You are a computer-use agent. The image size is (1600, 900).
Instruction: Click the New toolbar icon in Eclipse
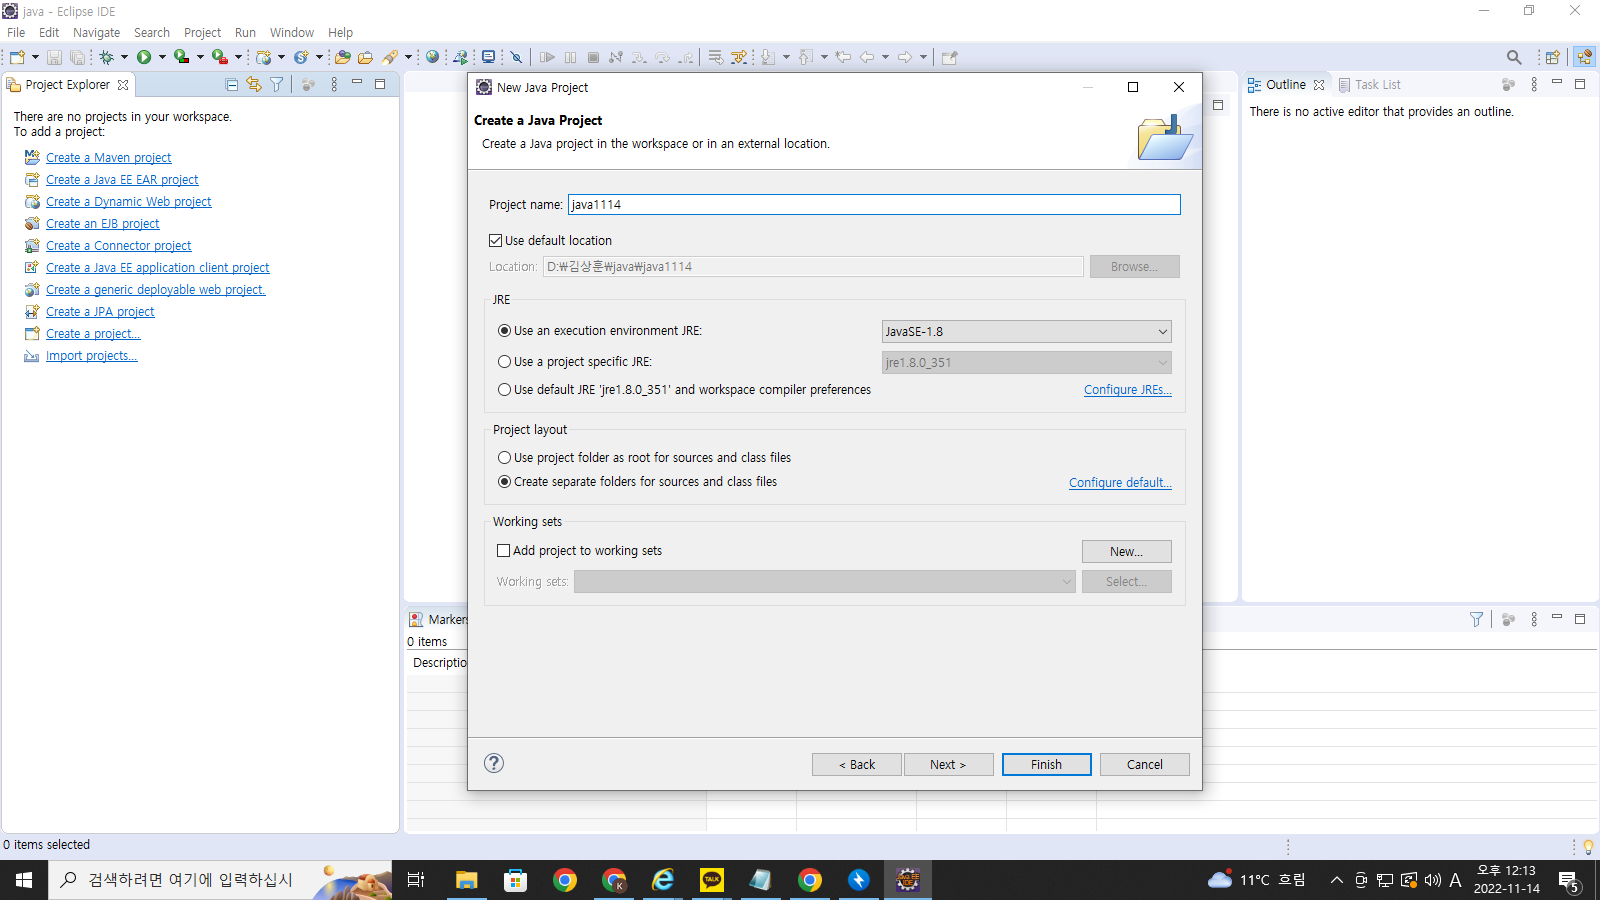(x=17, y=57)
